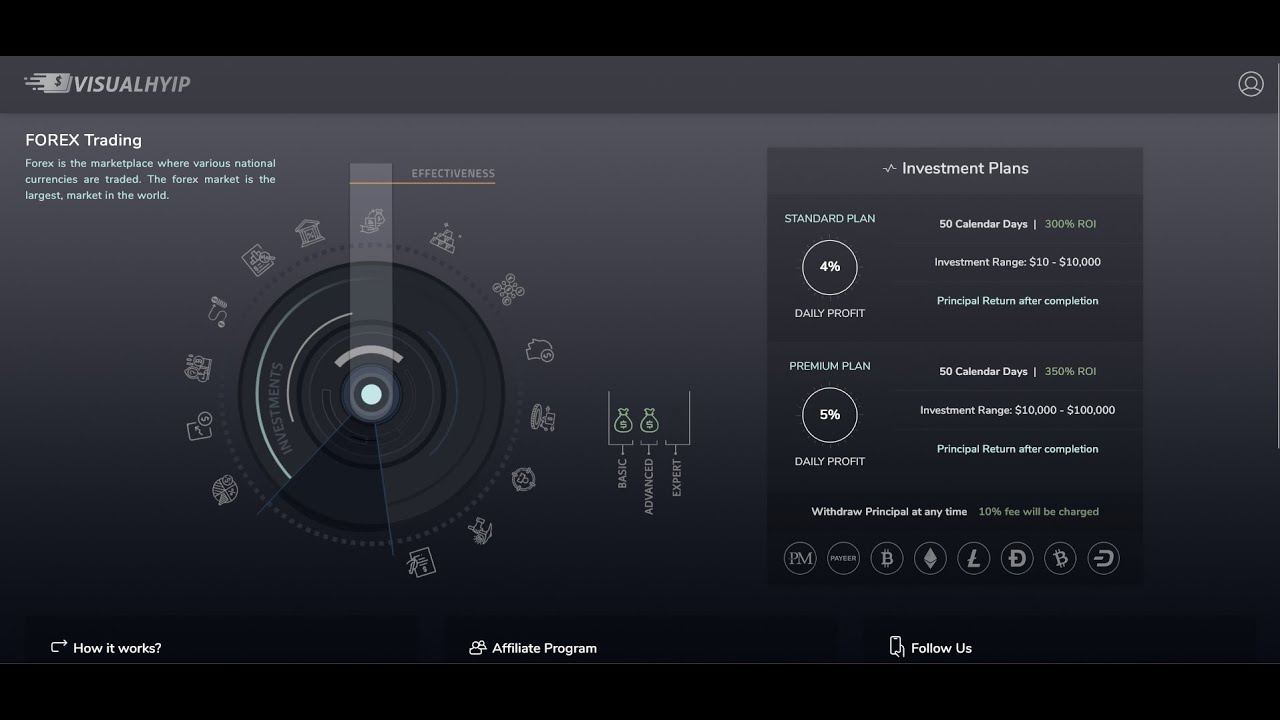Open the Affiliate Program section

[533, 648]
